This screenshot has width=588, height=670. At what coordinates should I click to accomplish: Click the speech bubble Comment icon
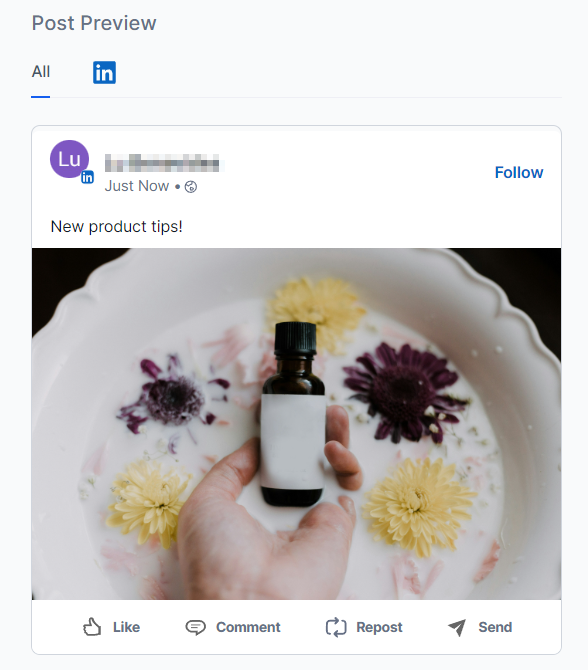coord(195,627)
